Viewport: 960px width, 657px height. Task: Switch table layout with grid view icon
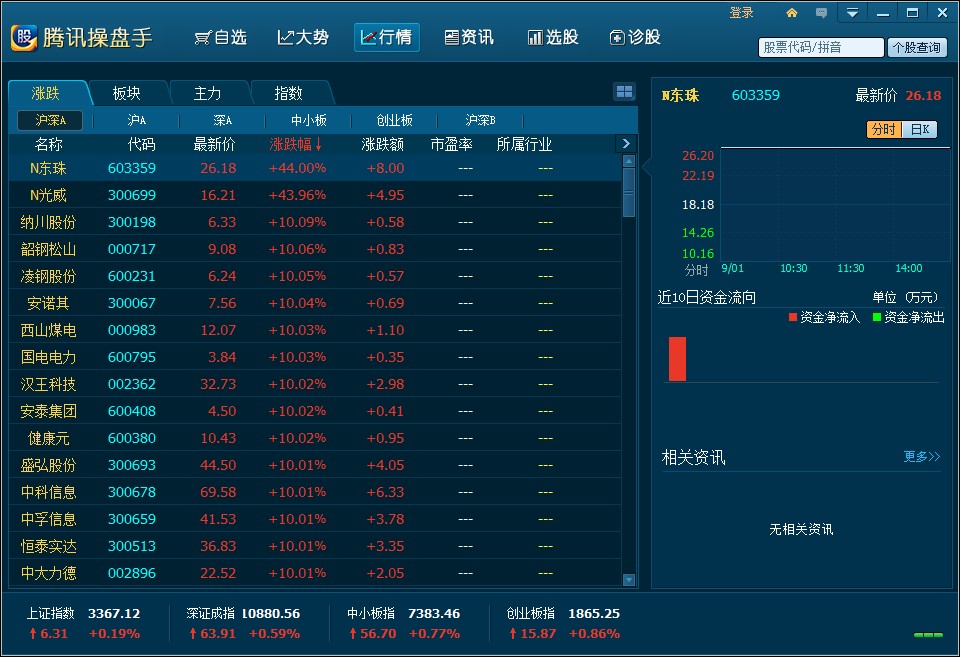(x=624, y=92)
